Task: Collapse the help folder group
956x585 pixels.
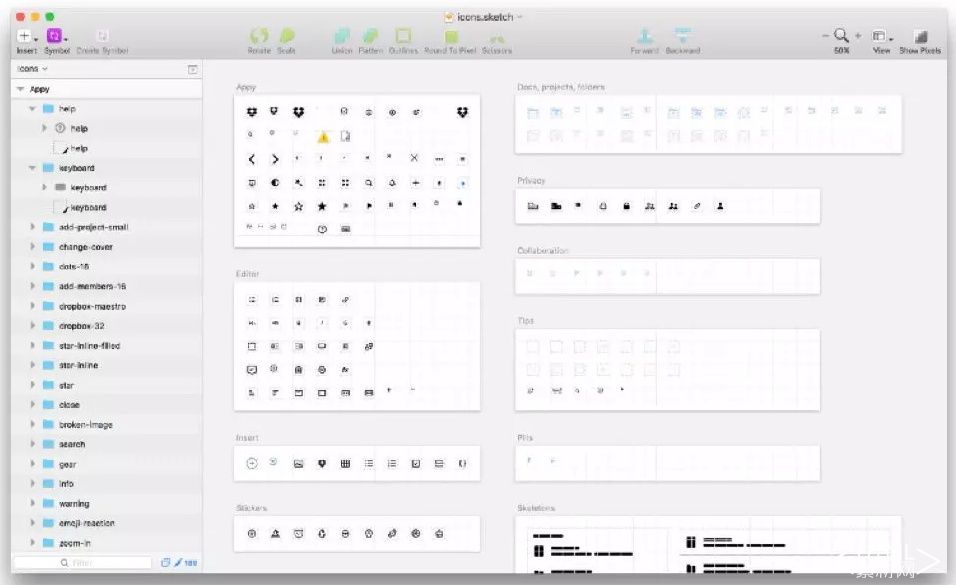Action: click(x=34, y=108)
